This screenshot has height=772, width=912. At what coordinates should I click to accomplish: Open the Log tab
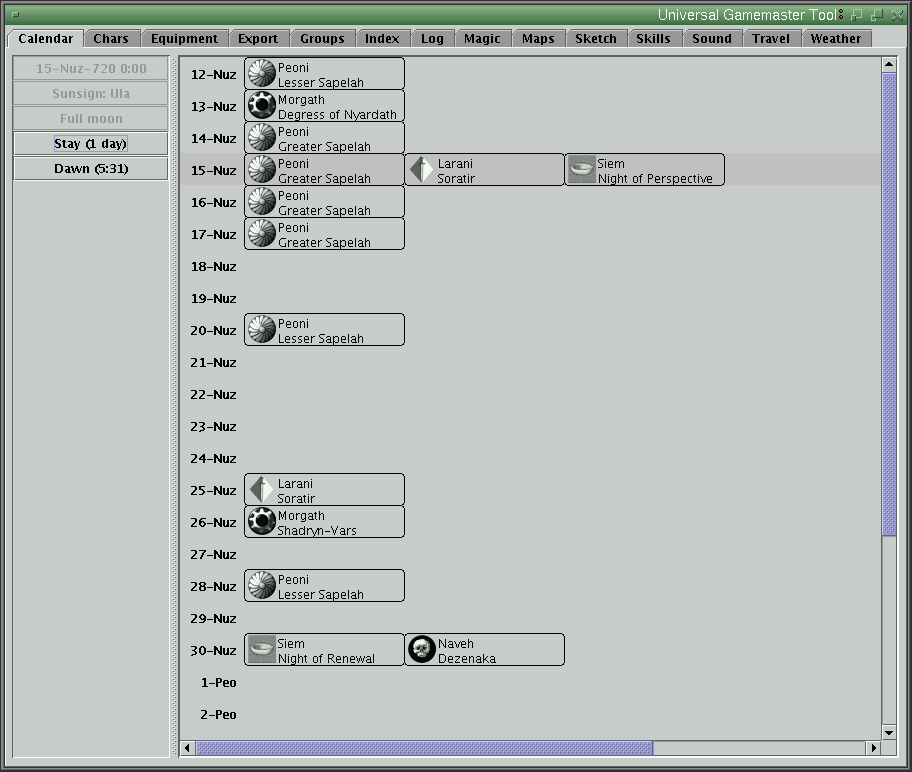point(432,38)
